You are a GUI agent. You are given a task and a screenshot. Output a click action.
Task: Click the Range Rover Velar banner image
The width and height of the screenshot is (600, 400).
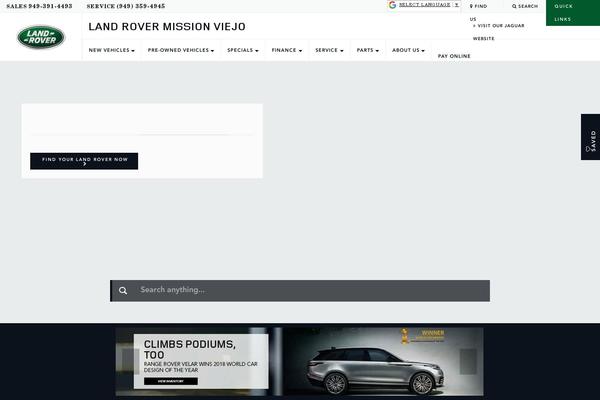(299, 361)
